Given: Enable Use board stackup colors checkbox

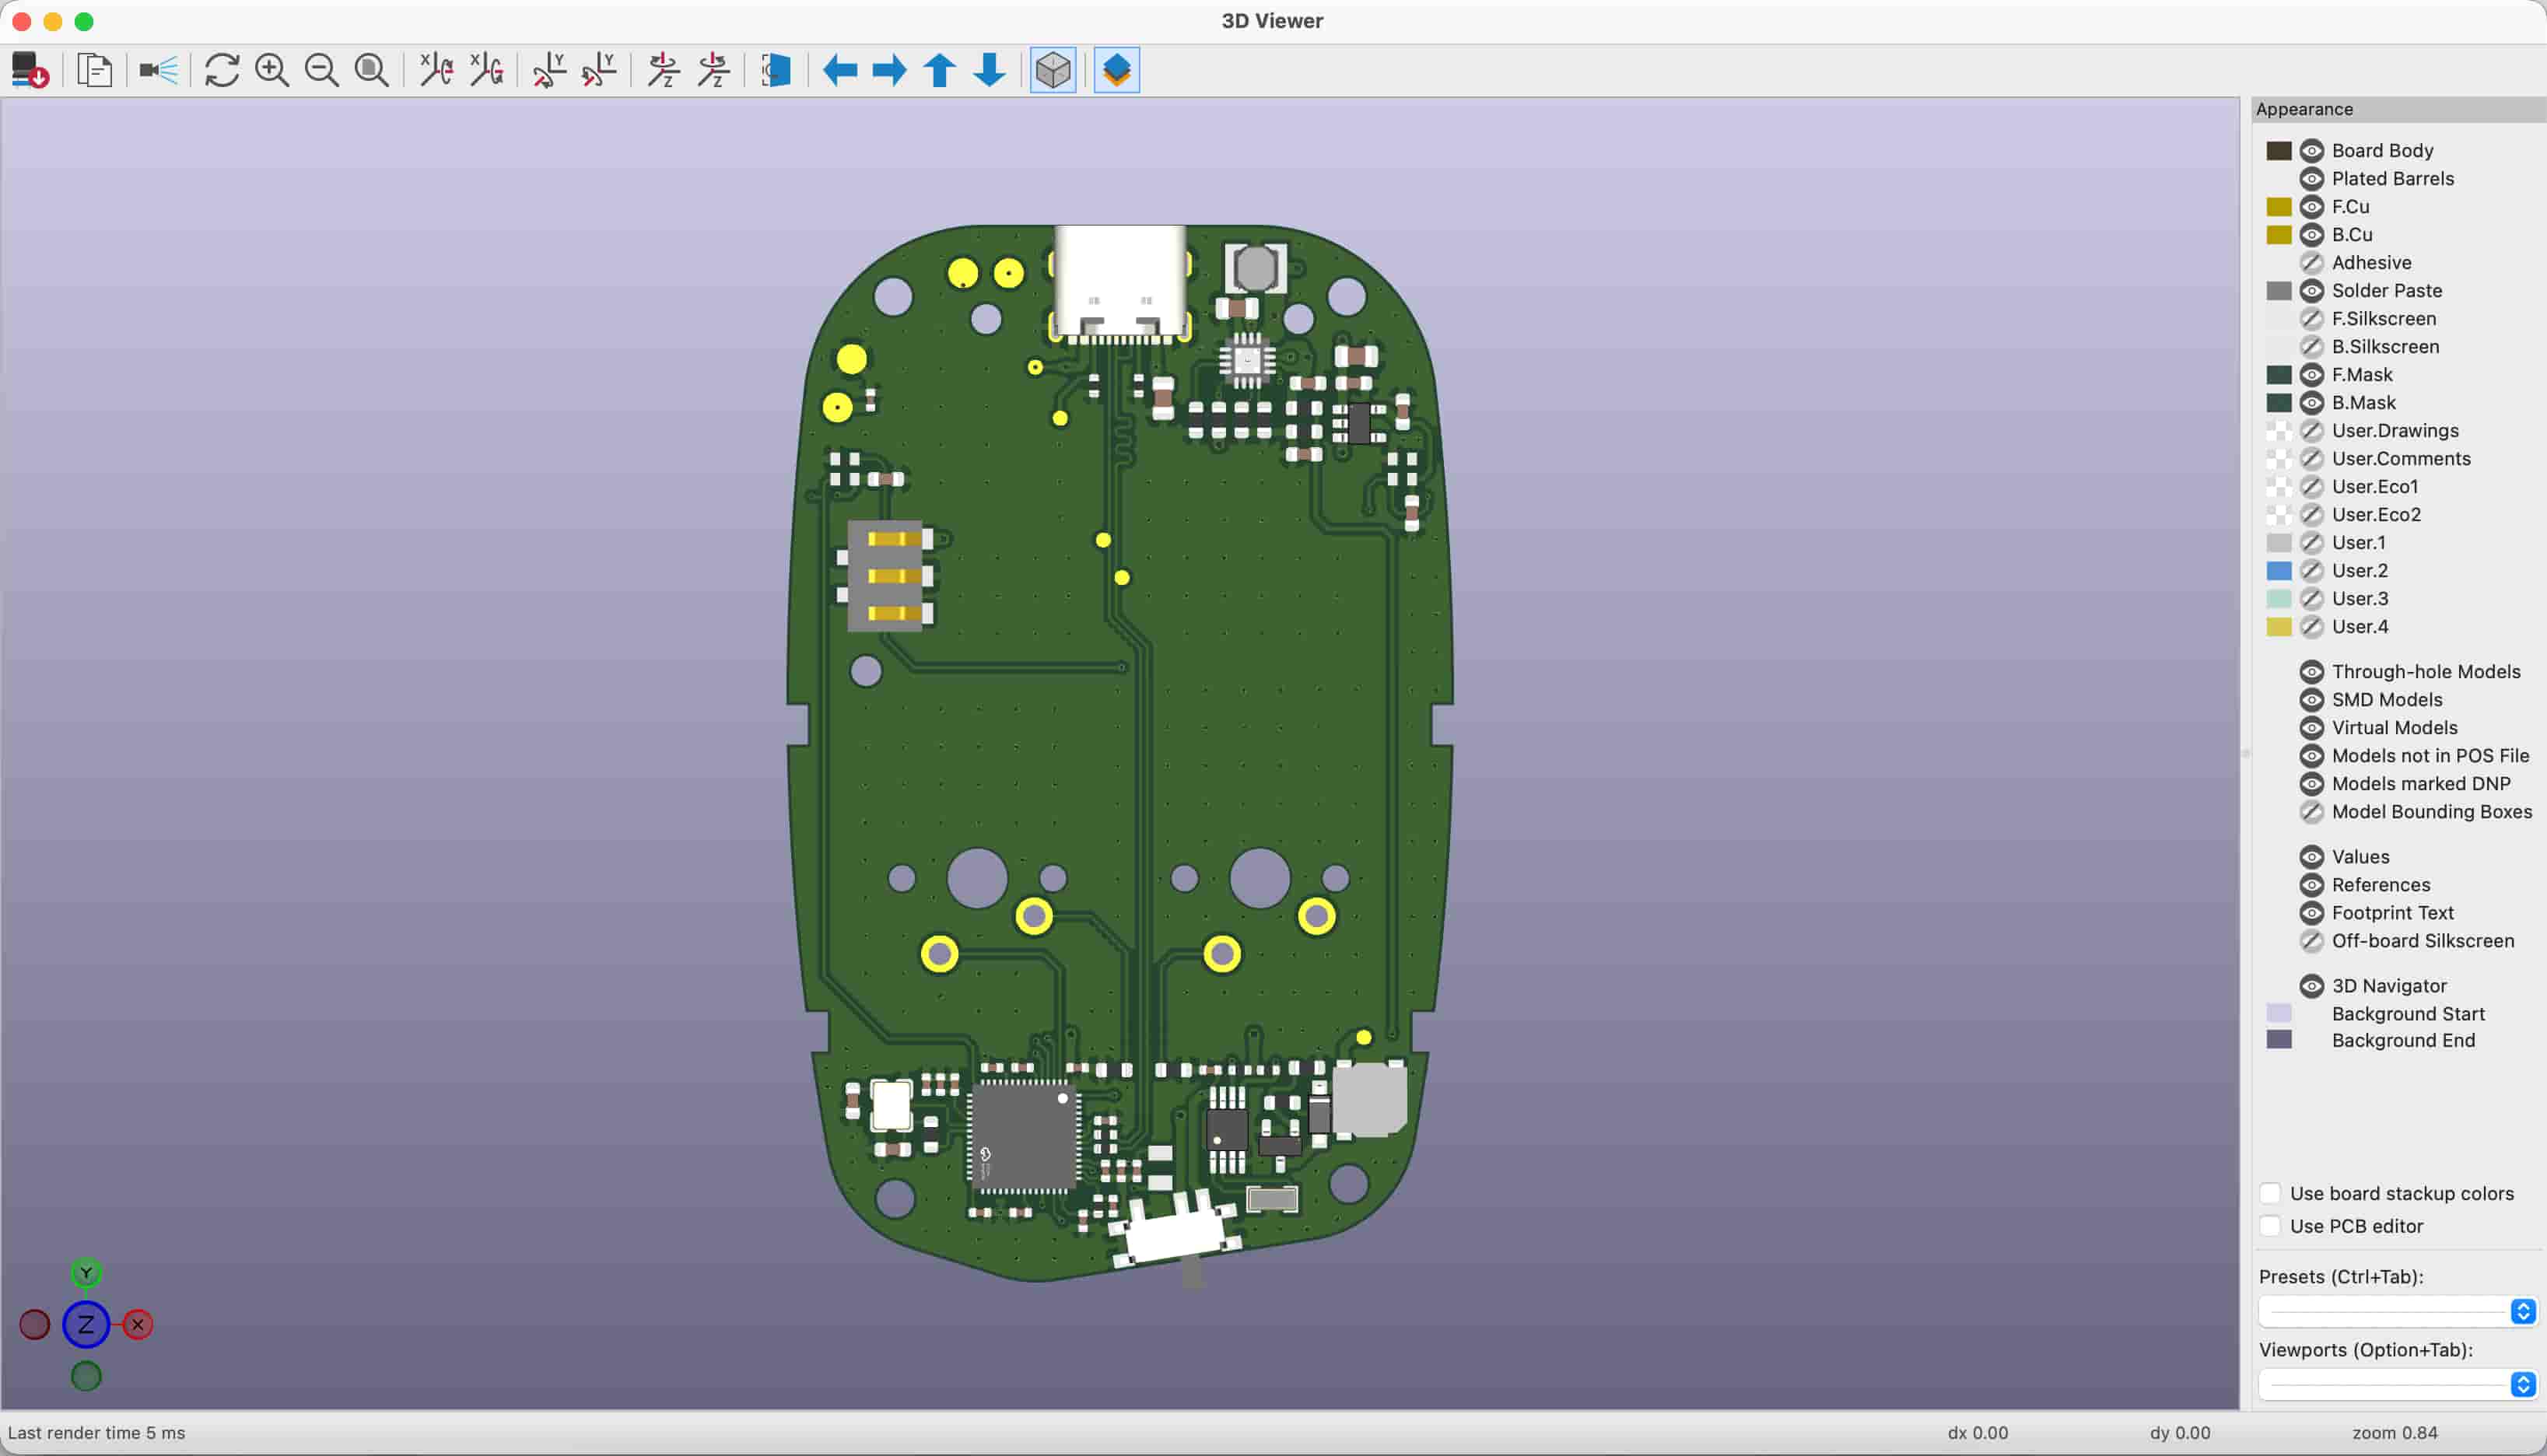Looking at the screenshot, I should [x=2270, y=1193].
